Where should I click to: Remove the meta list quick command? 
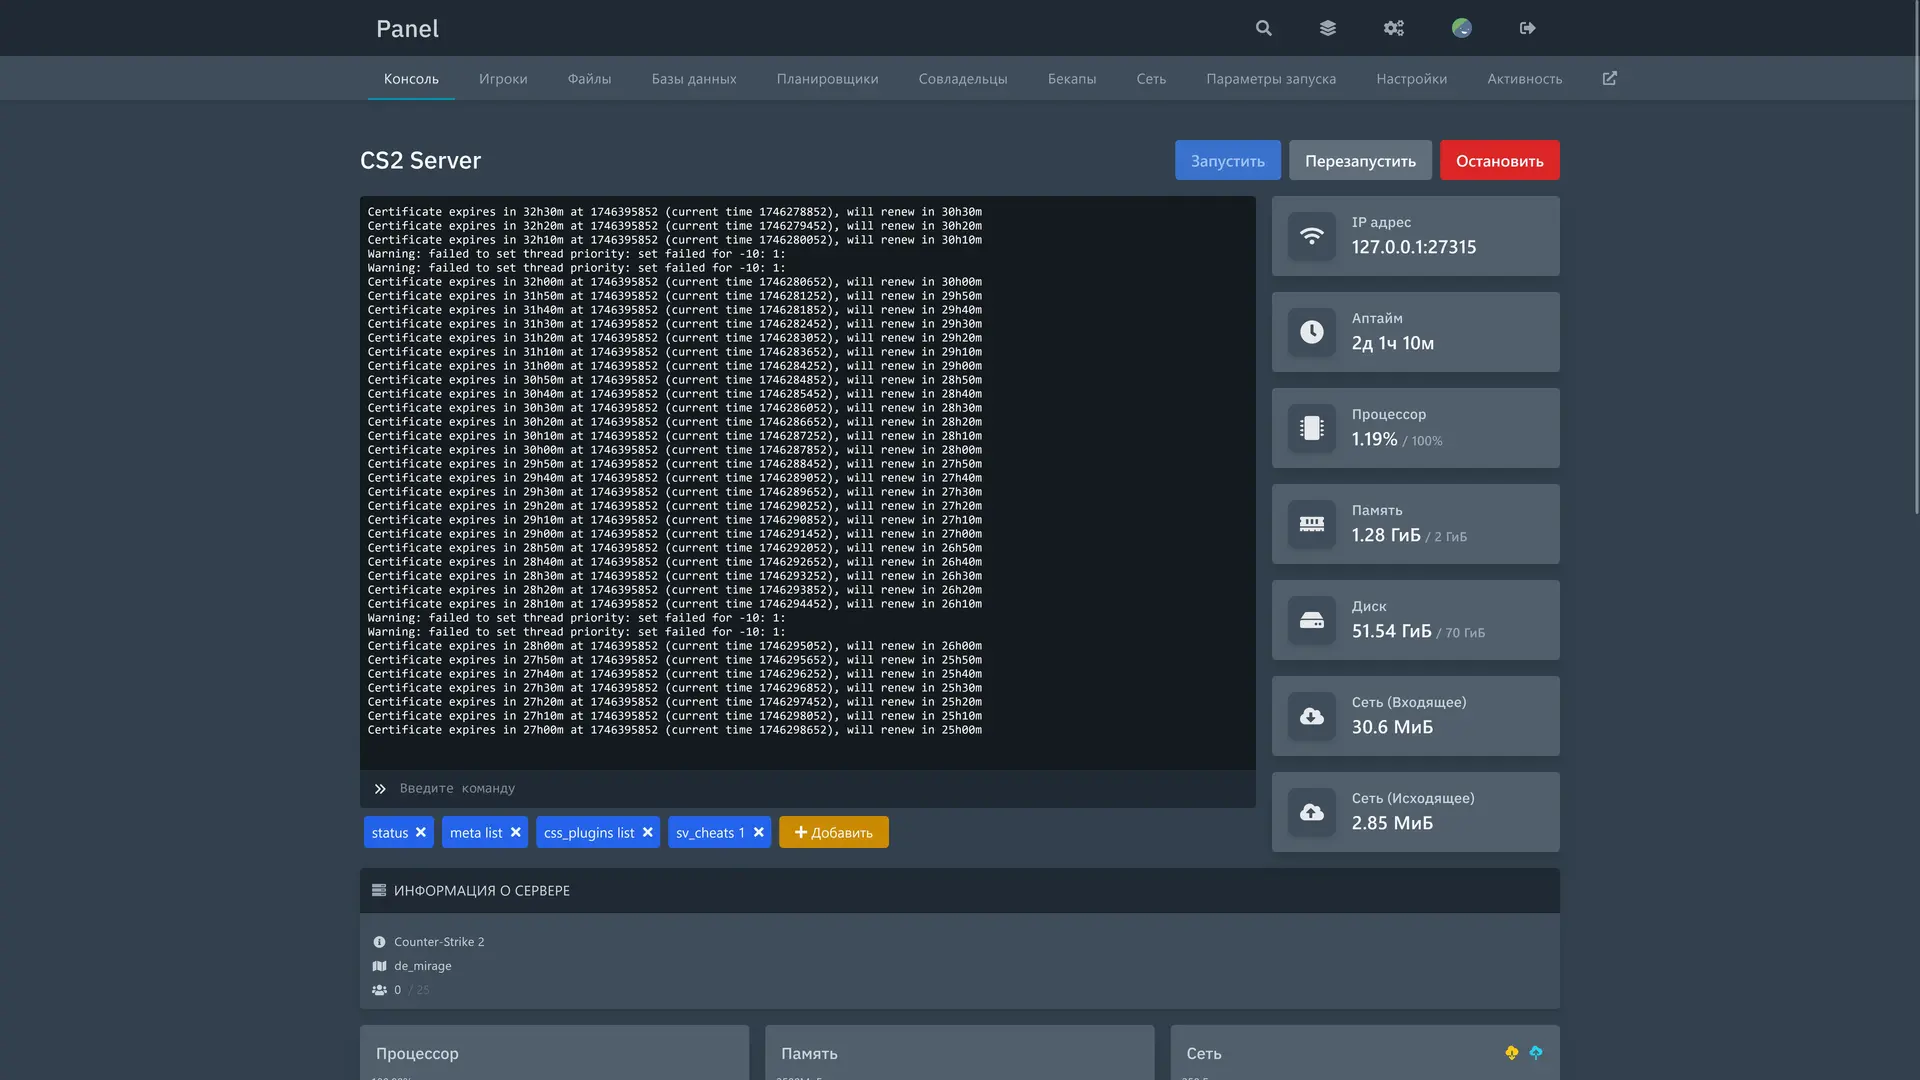(x=516, y=832)
